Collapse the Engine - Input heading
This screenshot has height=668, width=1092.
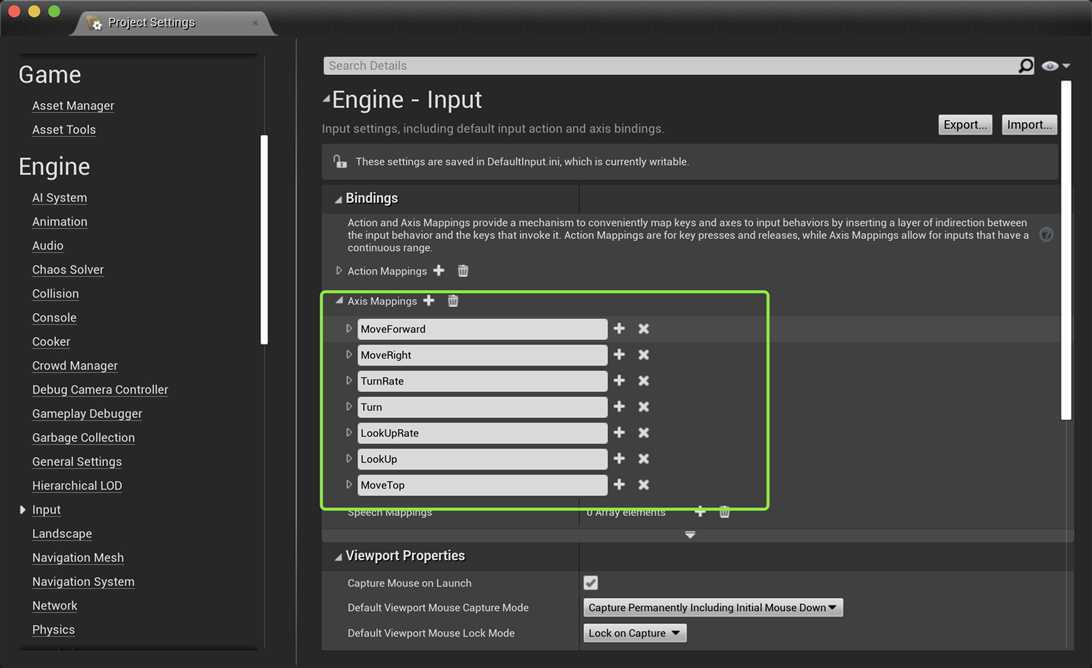tap(326, 100)
